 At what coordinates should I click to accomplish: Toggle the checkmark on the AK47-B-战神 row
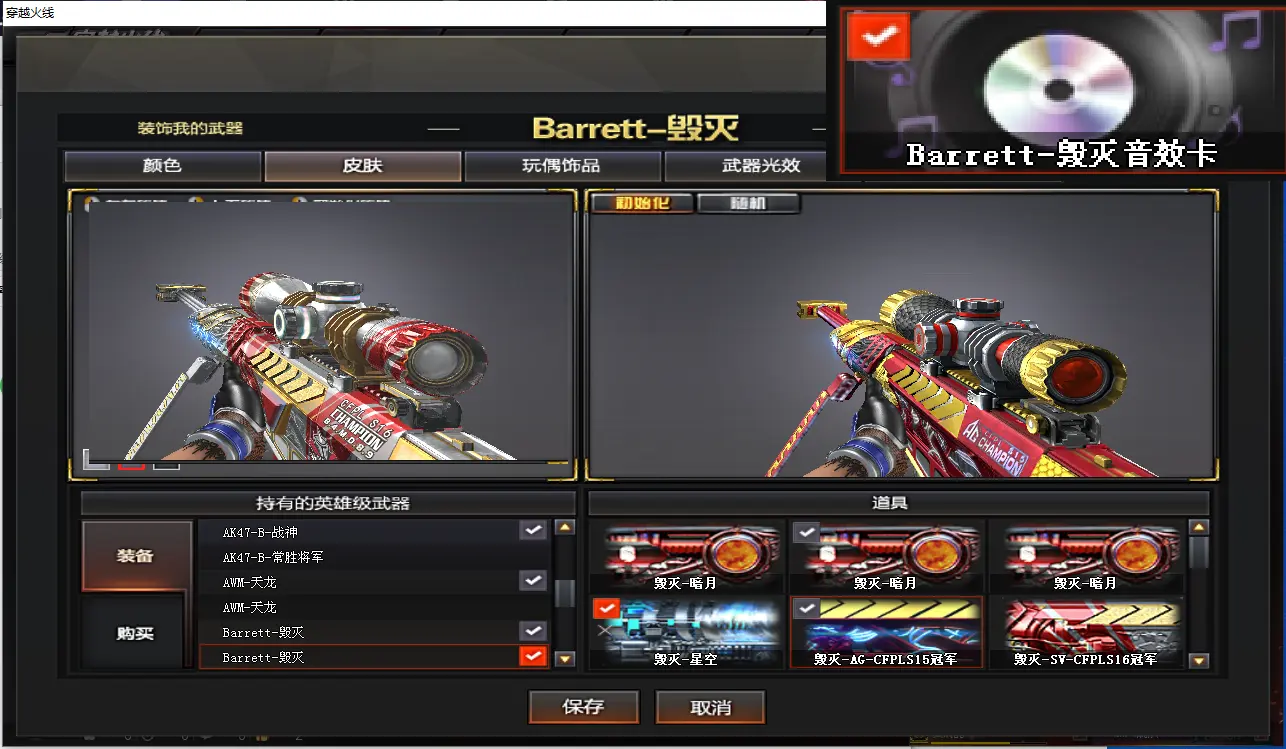(x=533, y=531)
